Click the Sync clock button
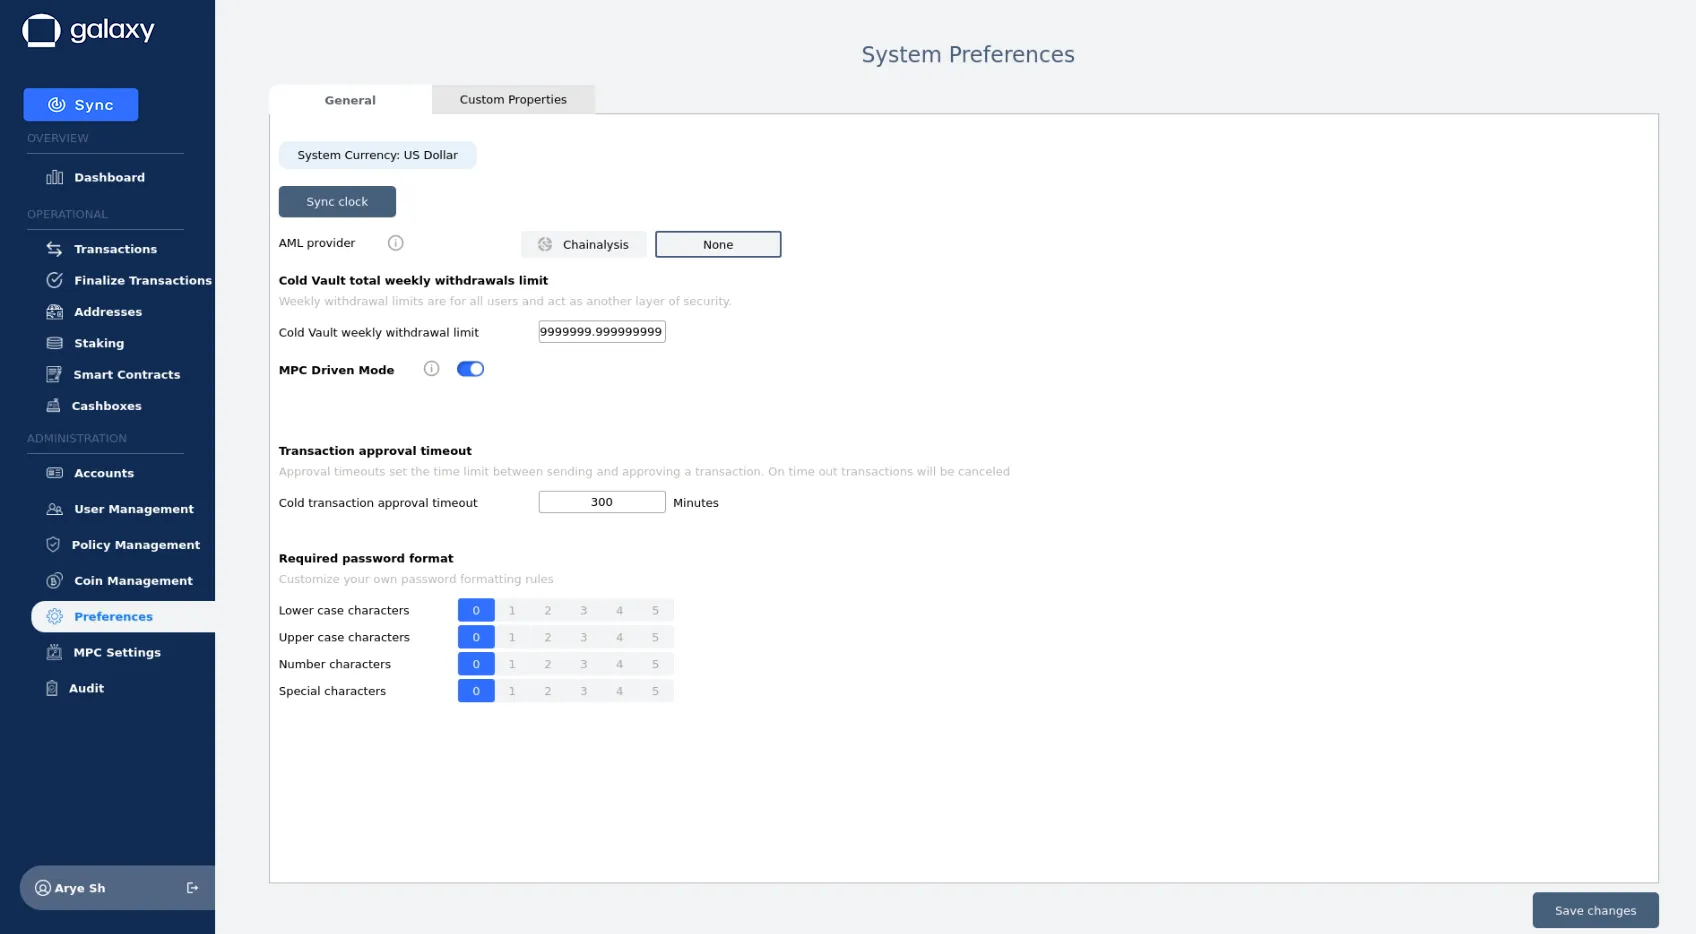The height and width of the screenshot is (934, 1696). coord(337,201)
